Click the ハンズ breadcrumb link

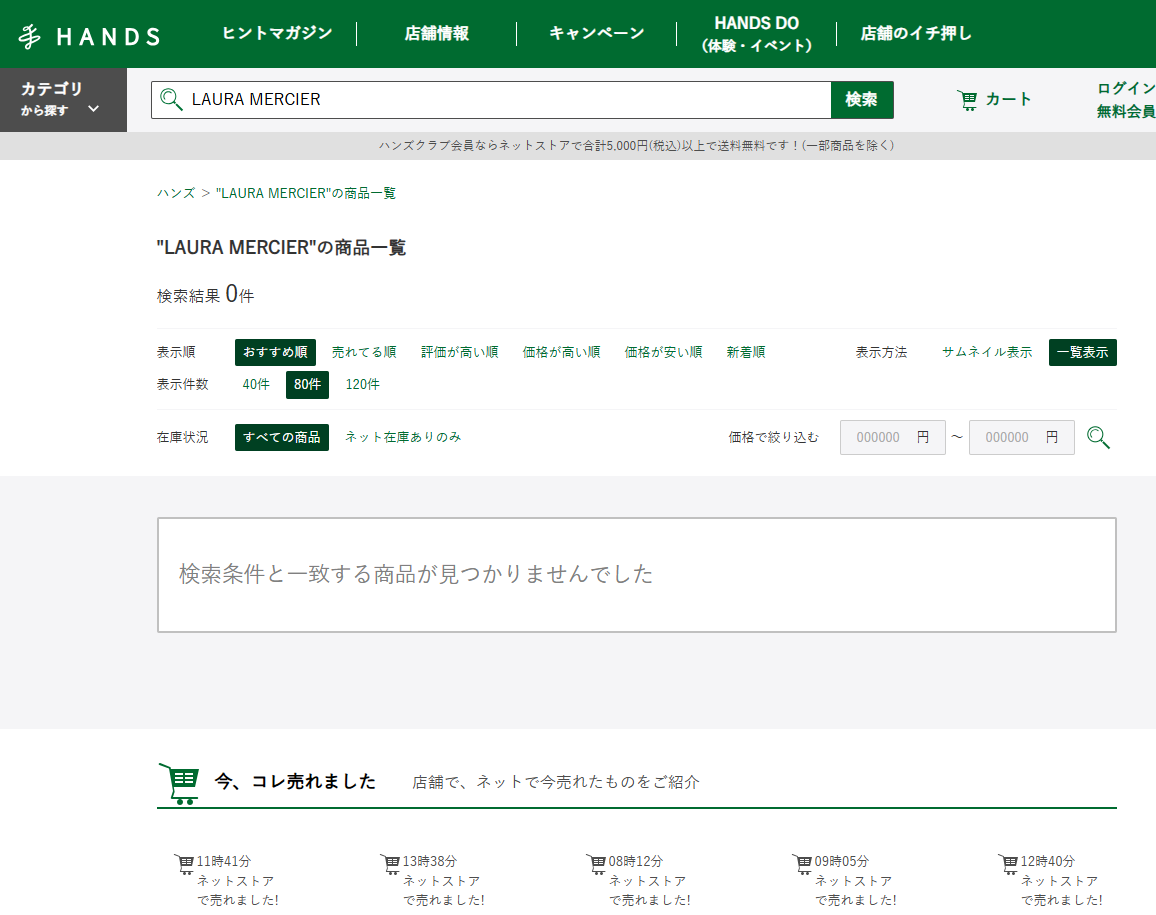coord(175,193)
